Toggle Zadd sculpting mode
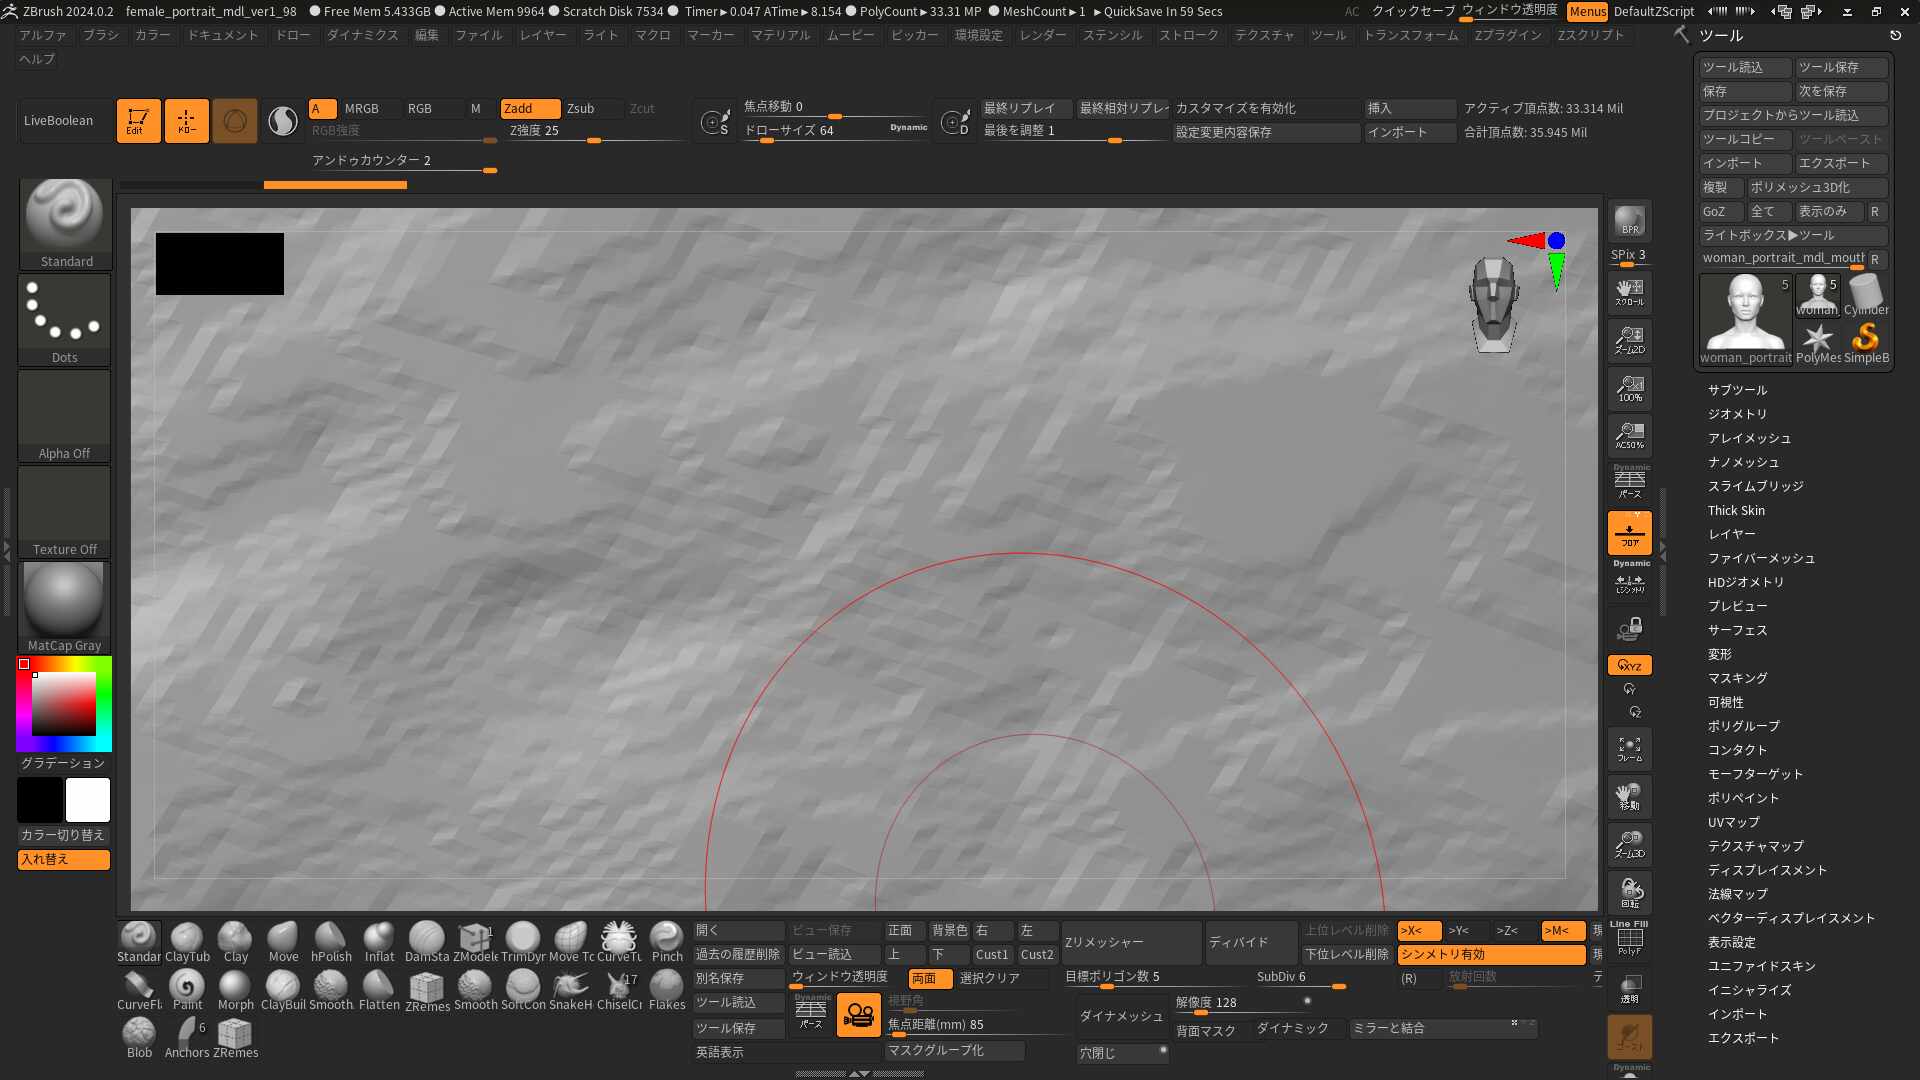1920x1080 pixels. [530, 108]
